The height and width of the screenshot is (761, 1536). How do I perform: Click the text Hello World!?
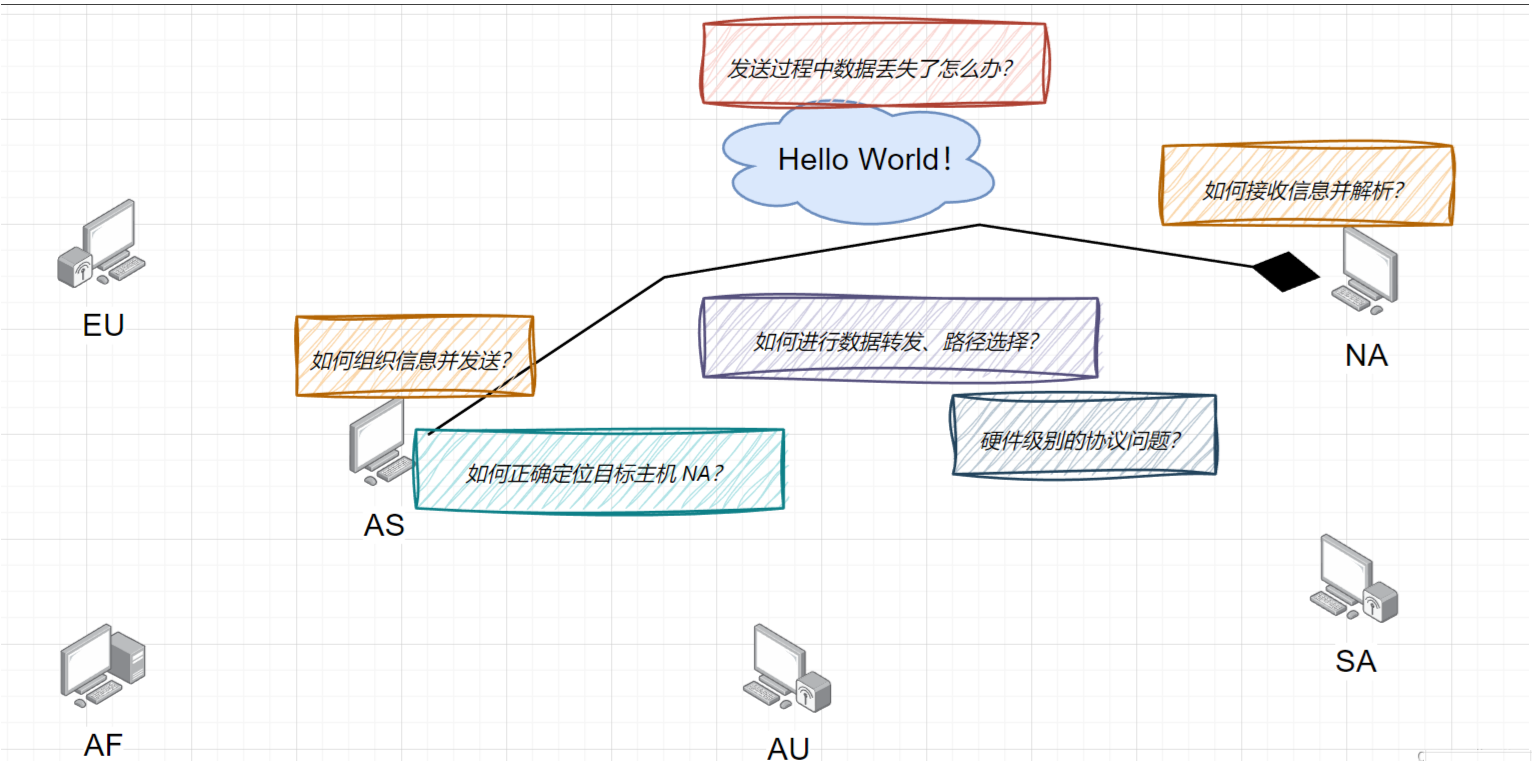click(x=865, y=159)
